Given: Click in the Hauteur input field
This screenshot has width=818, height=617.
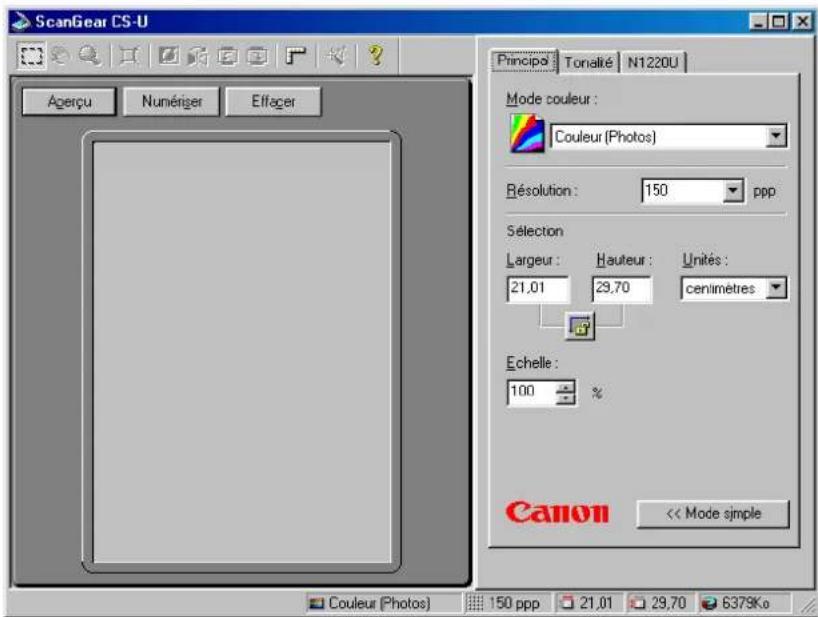Looking at the screenshot, I should coord(622,288).
